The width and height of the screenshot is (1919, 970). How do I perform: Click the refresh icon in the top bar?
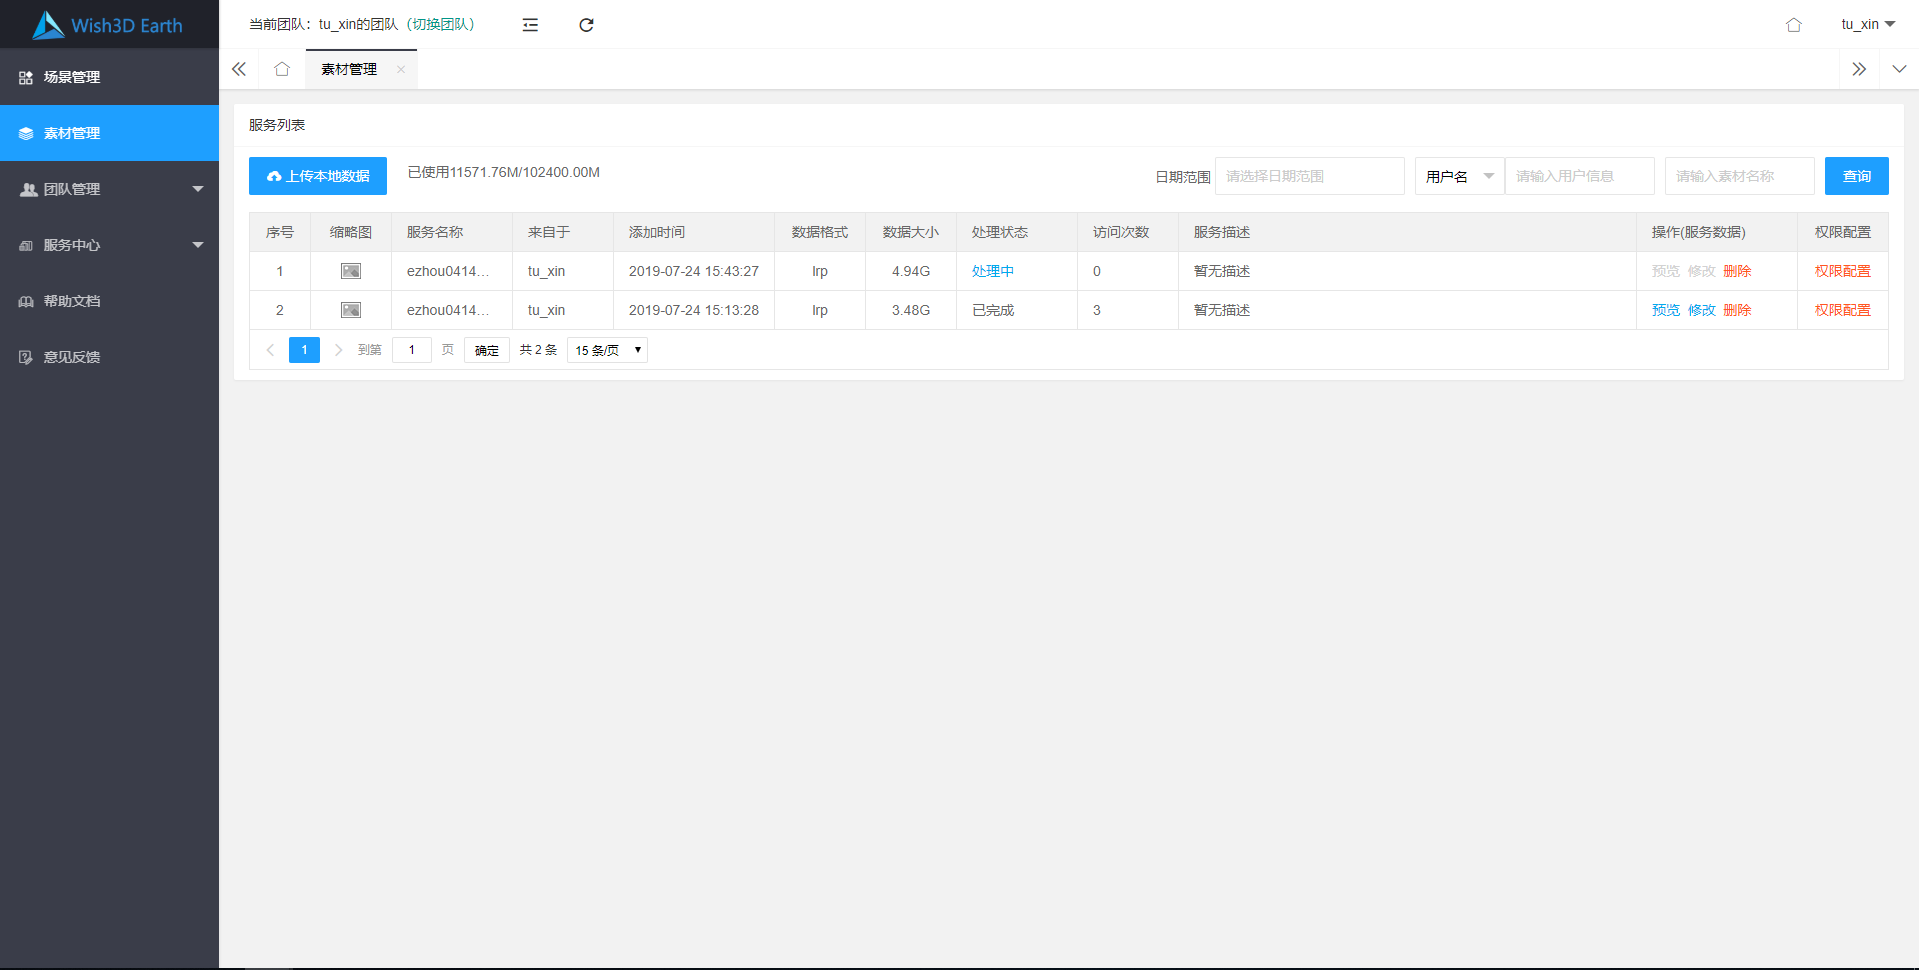586,25
